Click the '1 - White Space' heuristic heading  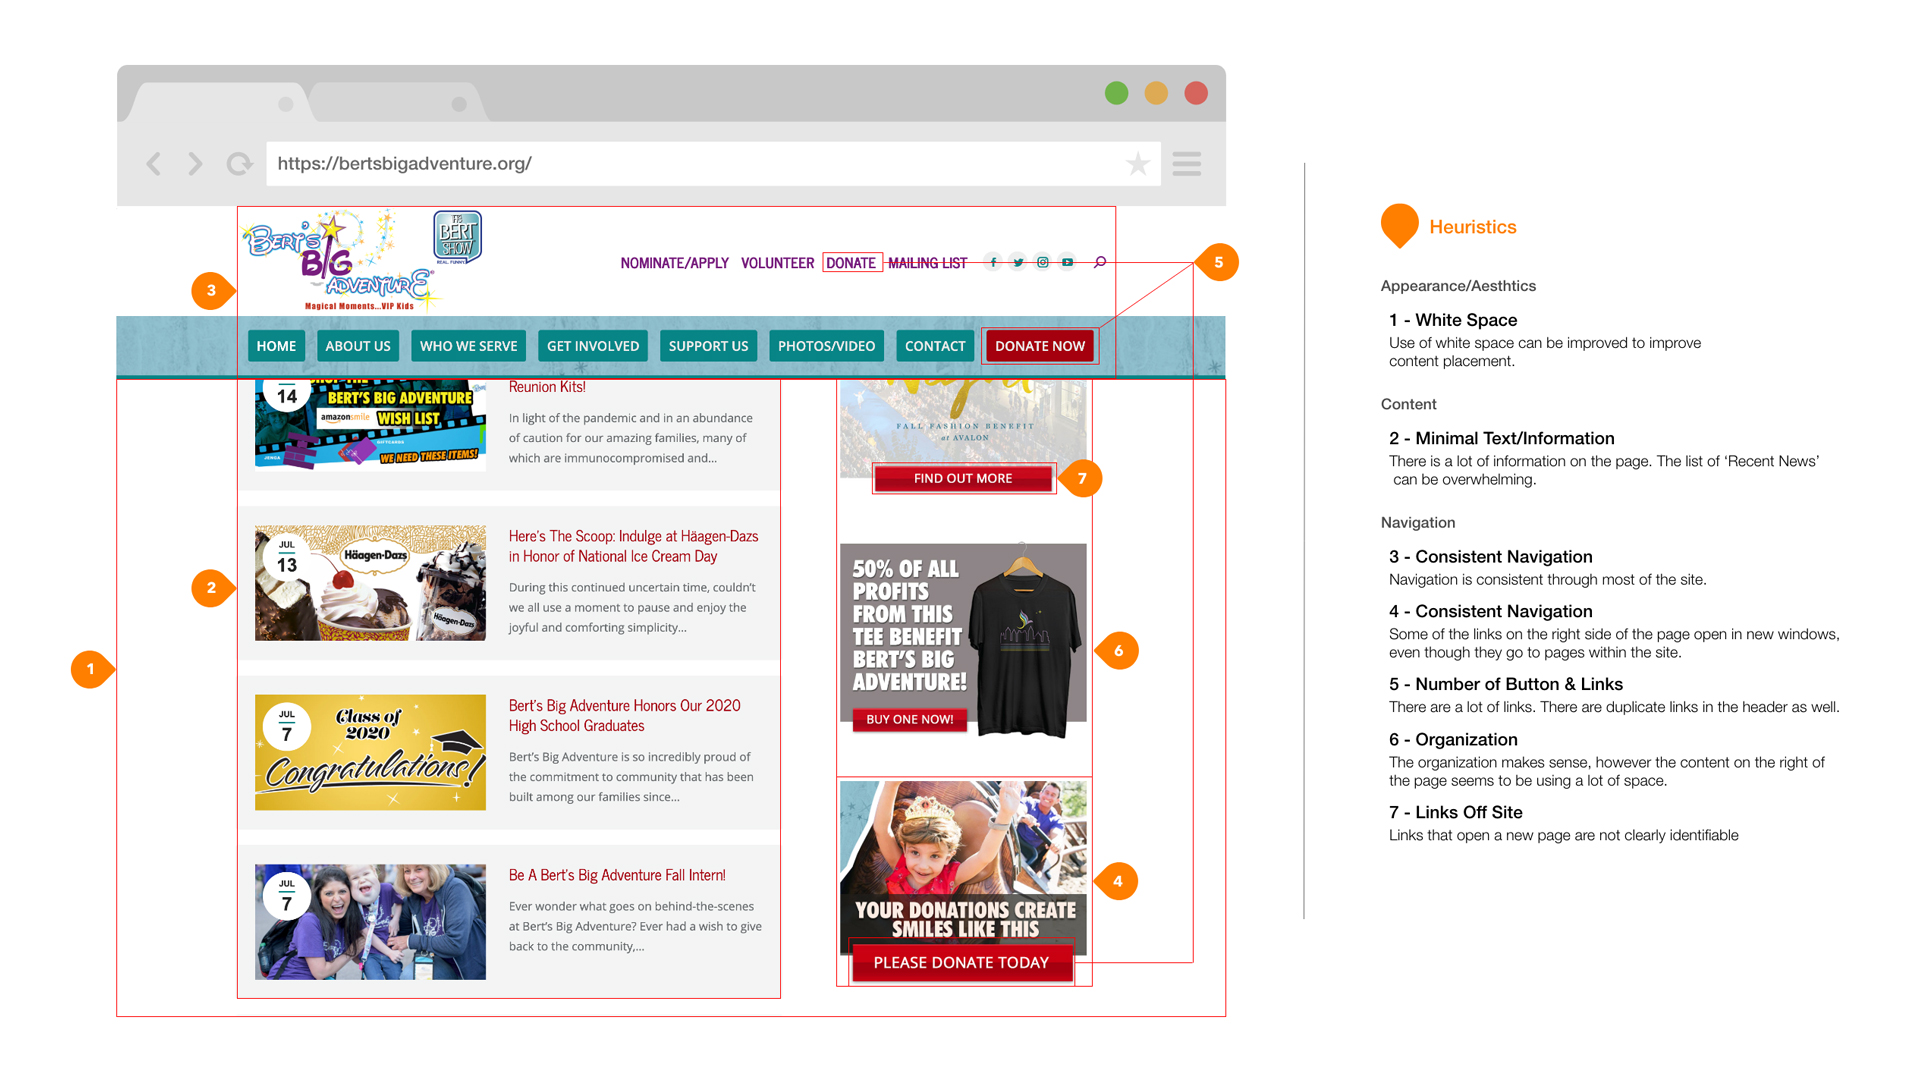coord(1453,320)
